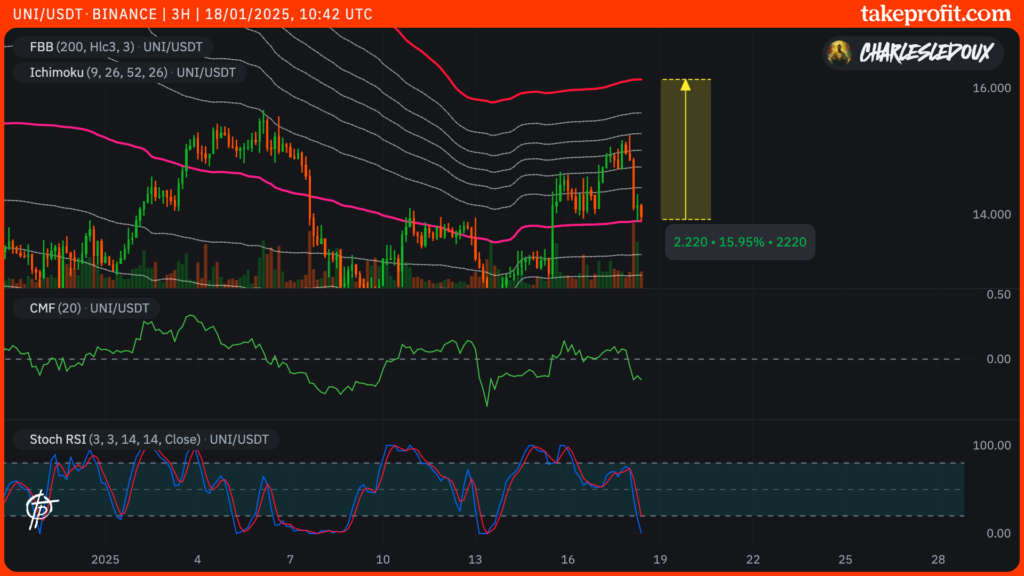Open the takeprofit.com link
The height and width of the screenshot is (576, 1024).
tap(935, 14)
